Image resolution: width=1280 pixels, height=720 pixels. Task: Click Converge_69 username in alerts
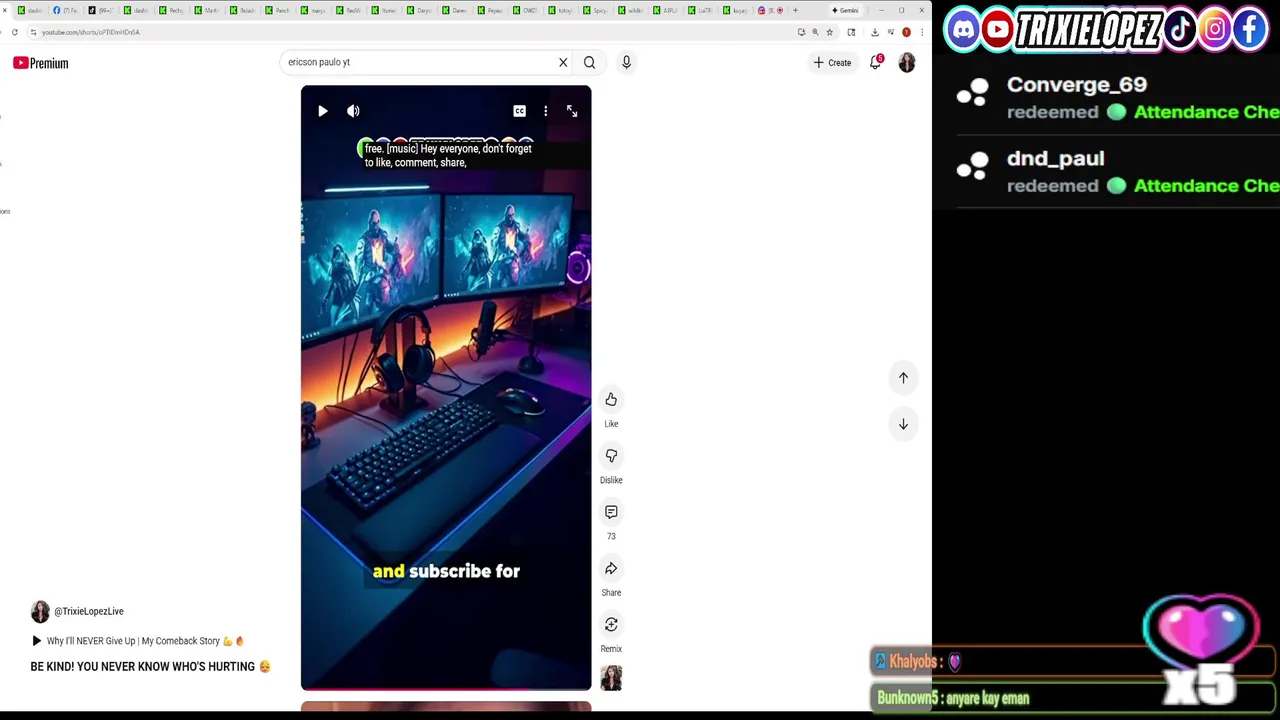1077,85
